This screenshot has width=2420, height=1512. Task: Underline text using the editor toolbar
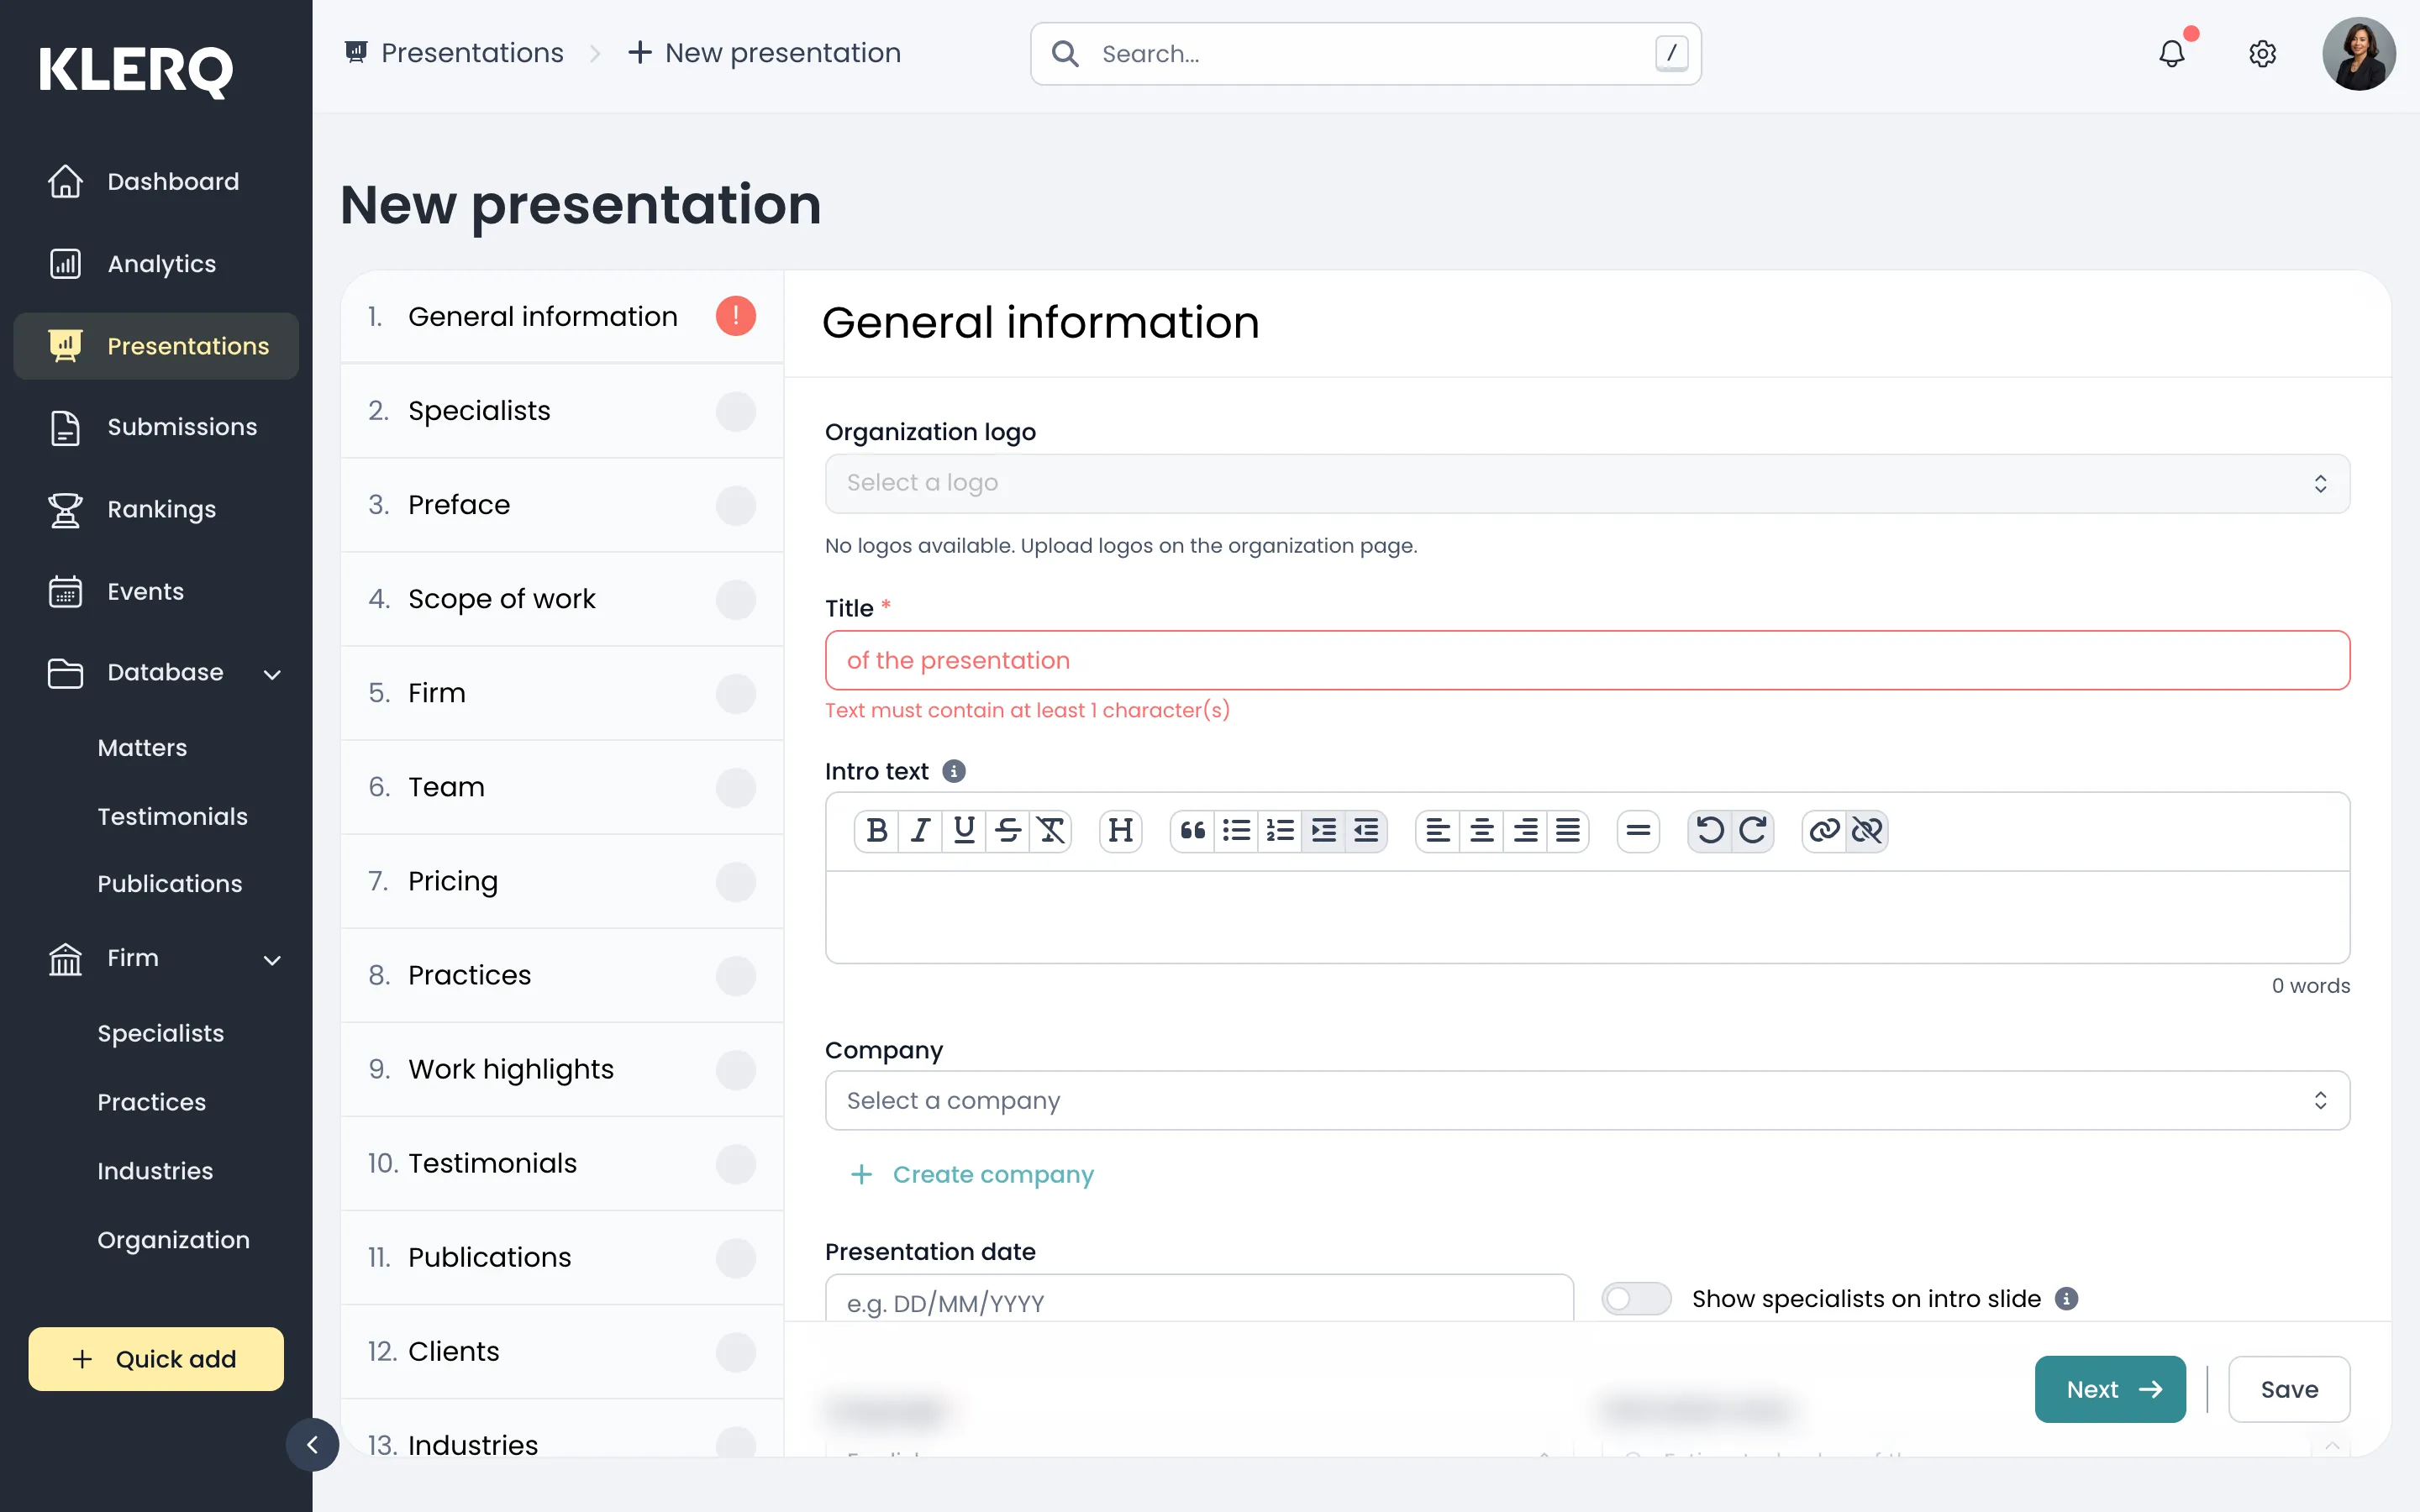[x=964, y=830]
